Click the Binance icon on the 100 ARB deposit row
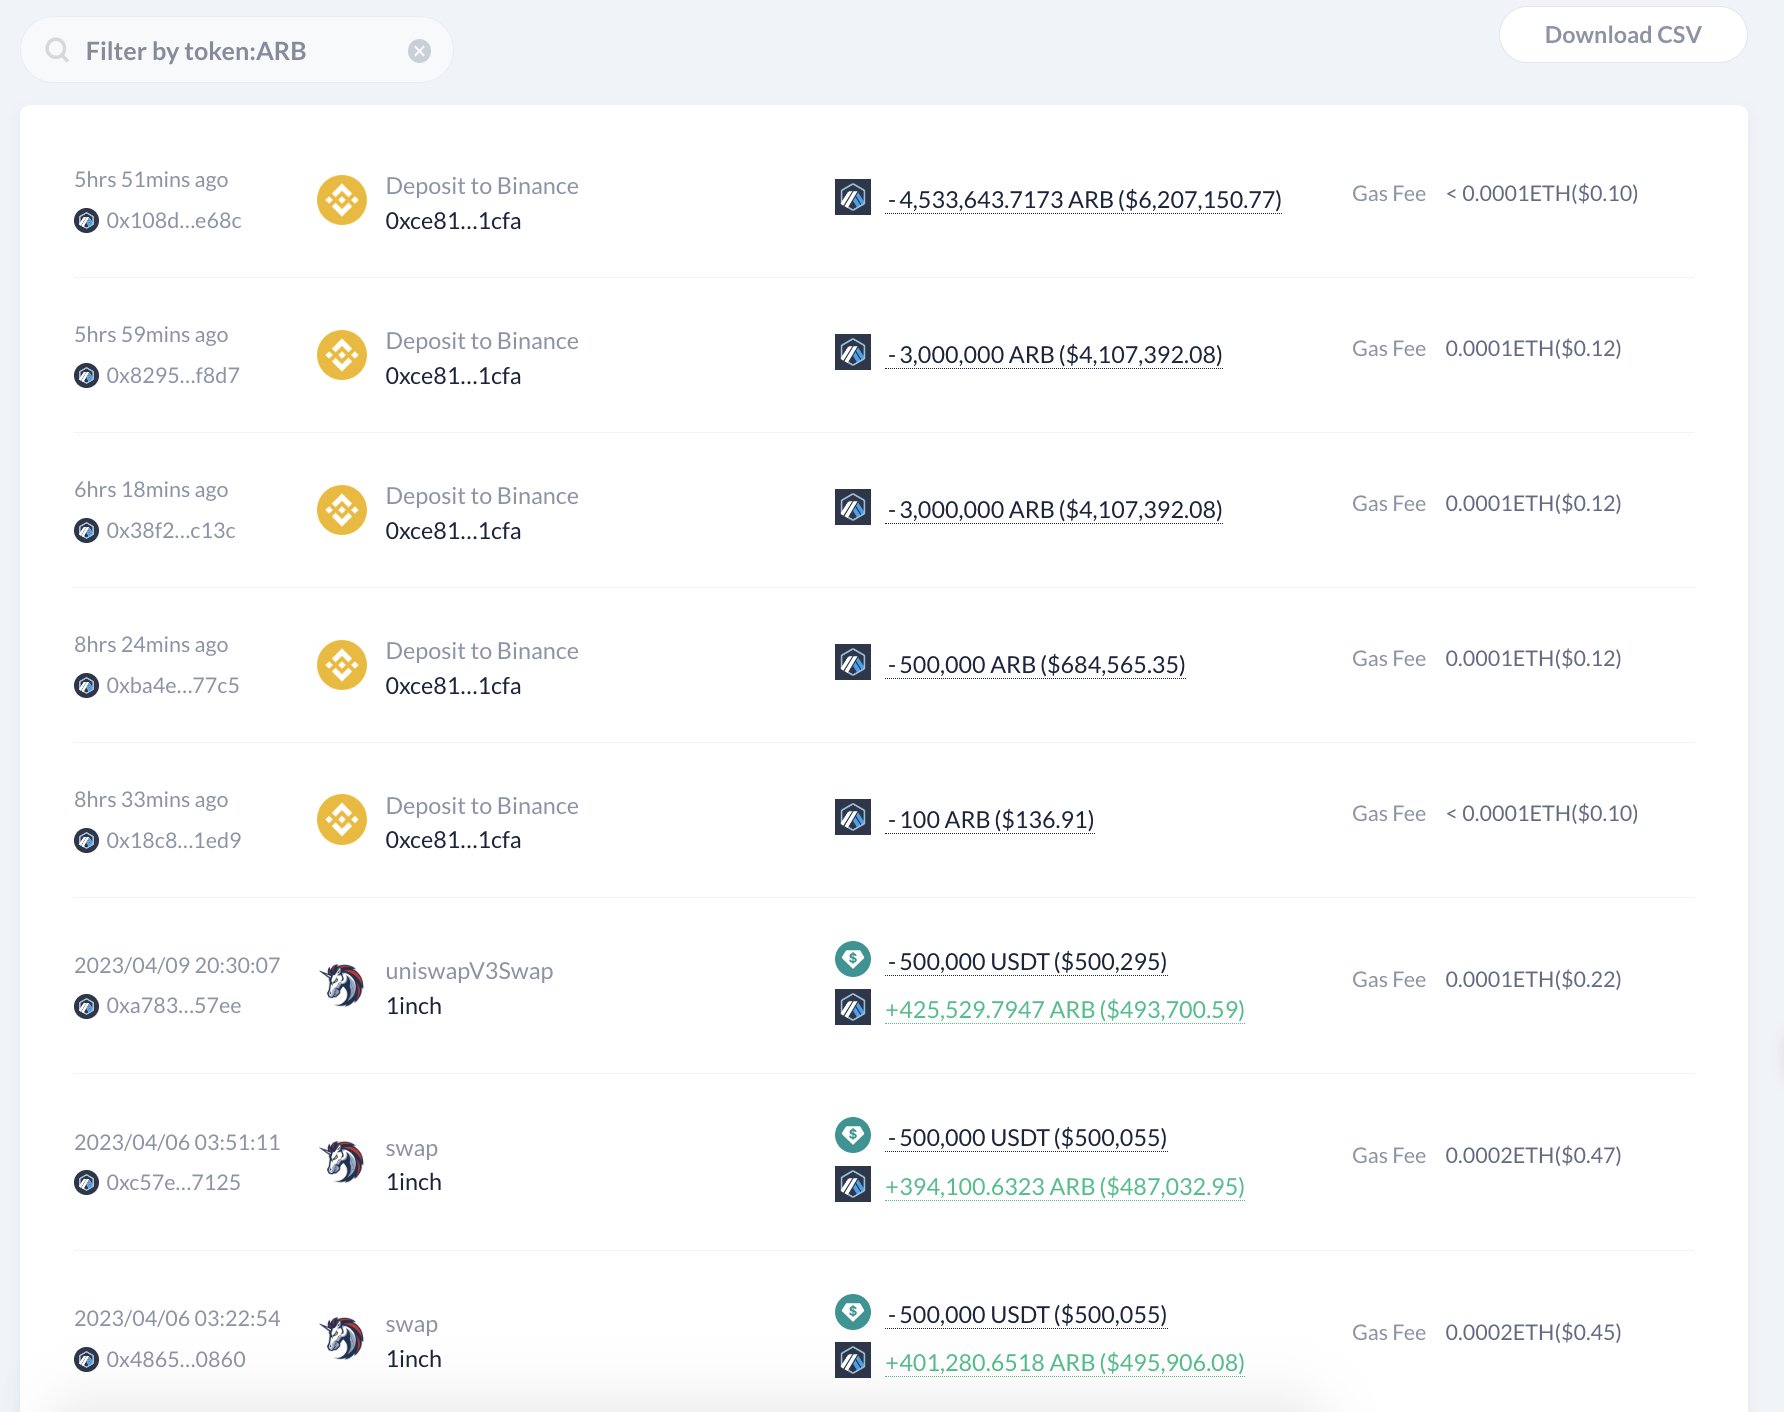Screen dimensions: 1784x1412 341,819
